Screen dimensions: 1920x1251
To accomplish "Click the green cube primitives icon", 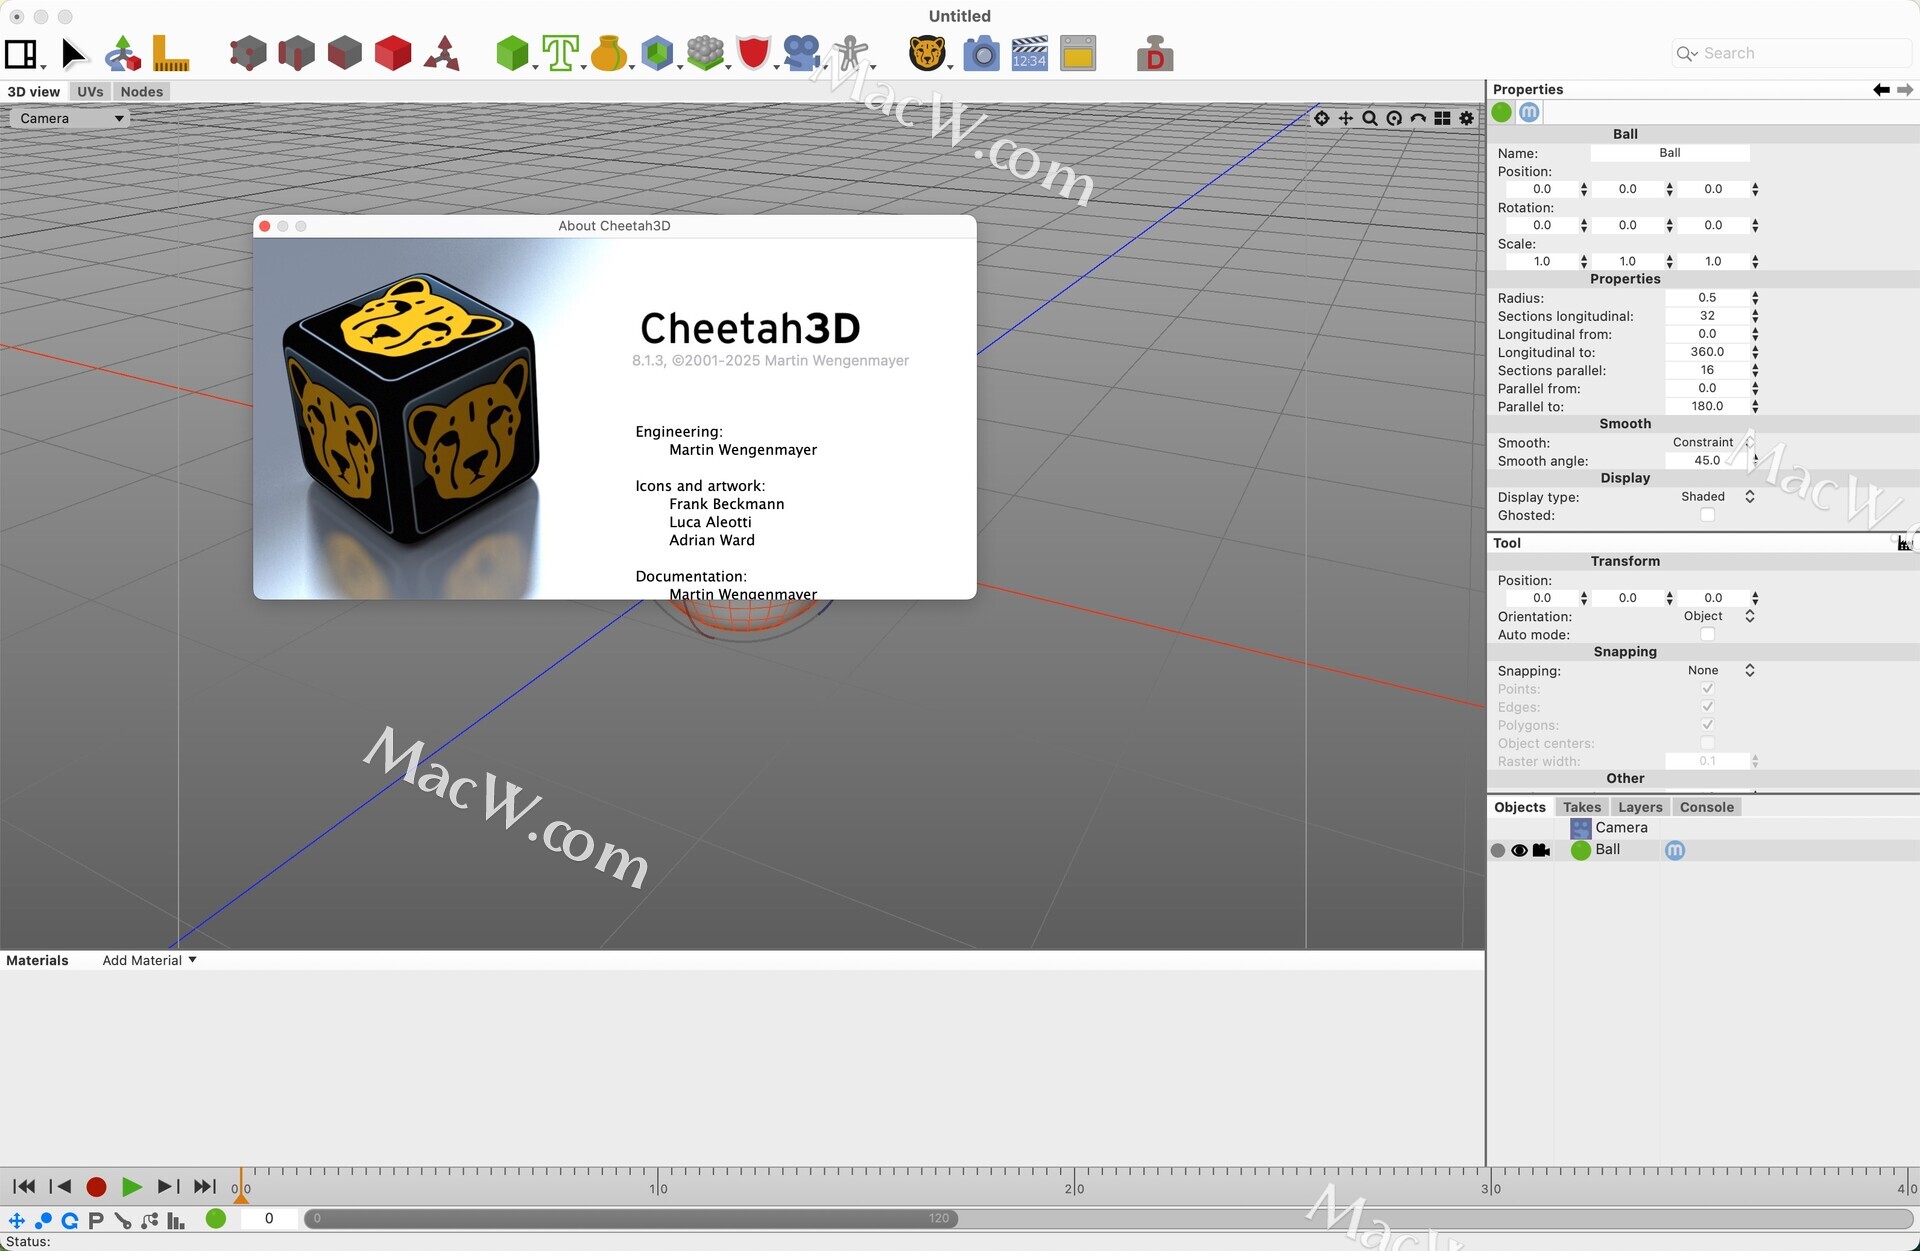I will click(512, 53).
